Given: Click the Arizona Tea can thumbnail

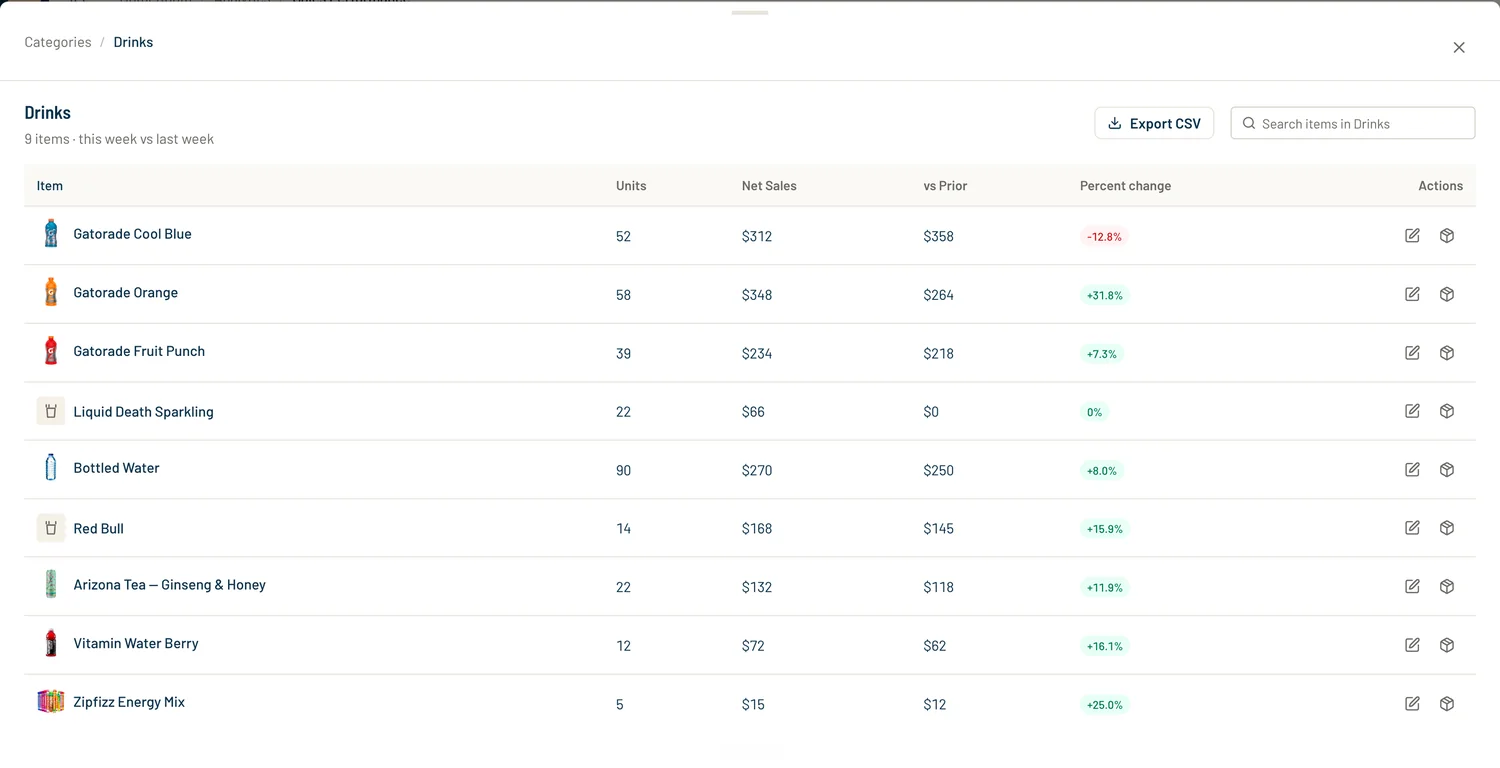Looking at the screenshot, I should [51, 585].
